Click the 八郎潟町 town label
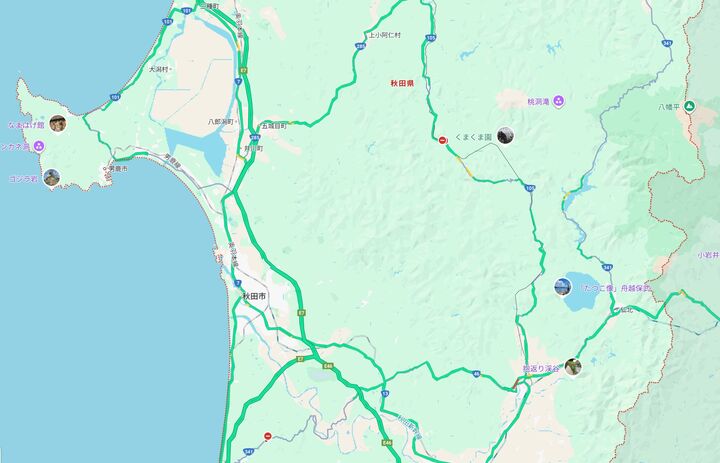This screenshot has width=720, height=463. 222,122
